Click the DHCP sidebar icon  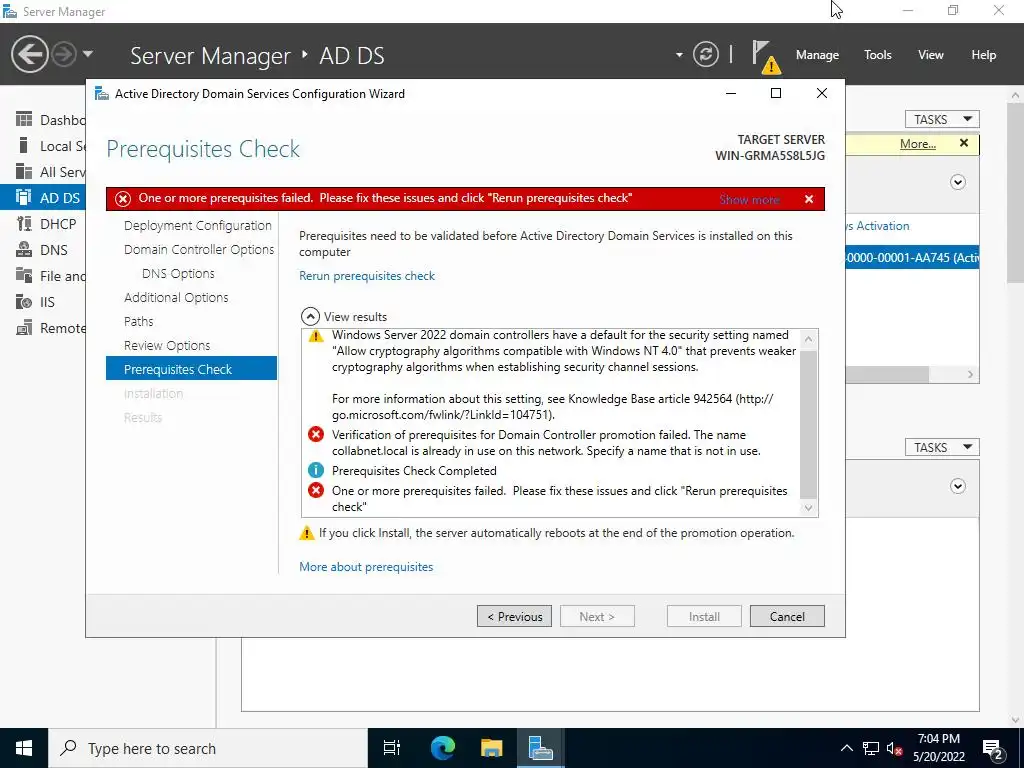[x=24, y=224]
